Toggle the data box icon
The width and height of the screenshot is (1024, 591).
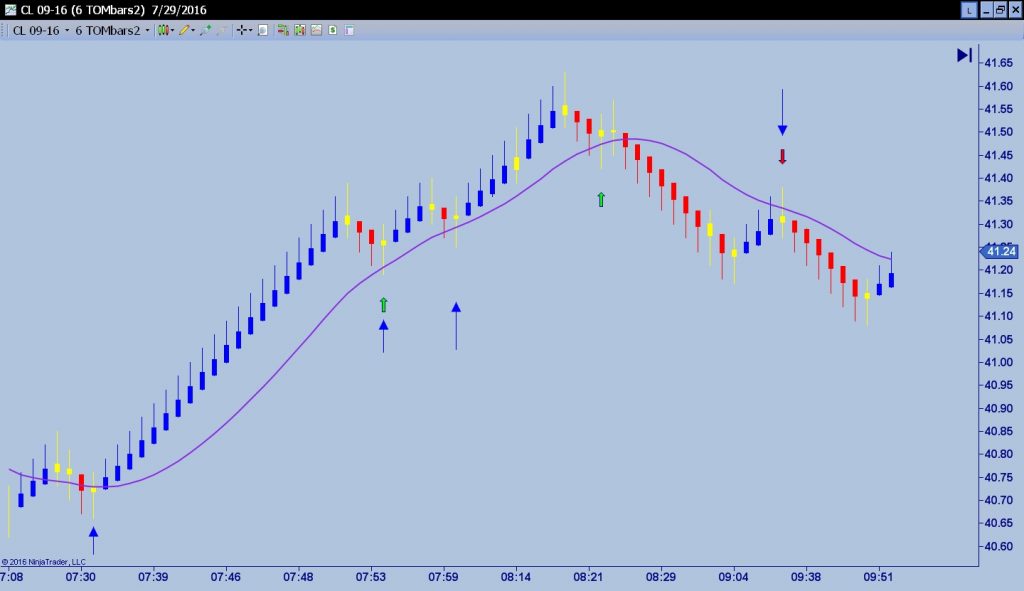click(x=263, y=30)
